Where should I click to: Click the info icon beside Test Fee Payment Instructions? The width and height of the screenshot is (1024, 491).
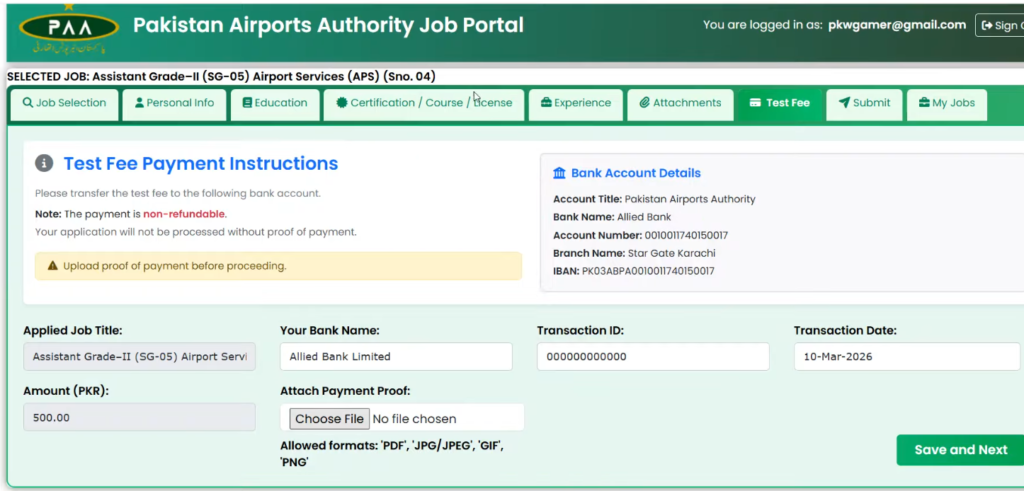(x=44, y=164)
